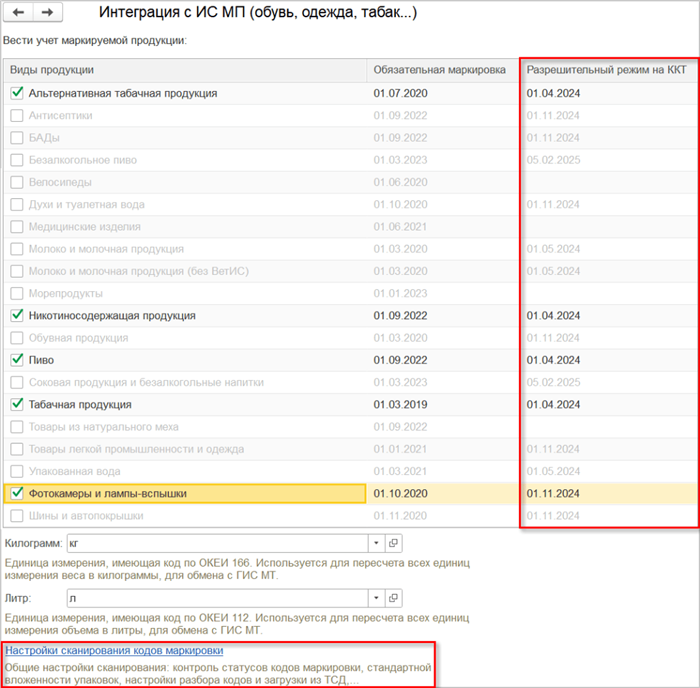Uncheck the Пиво checkbox
The height and width of the screenshot is (688, 700).
pos(17,360)
